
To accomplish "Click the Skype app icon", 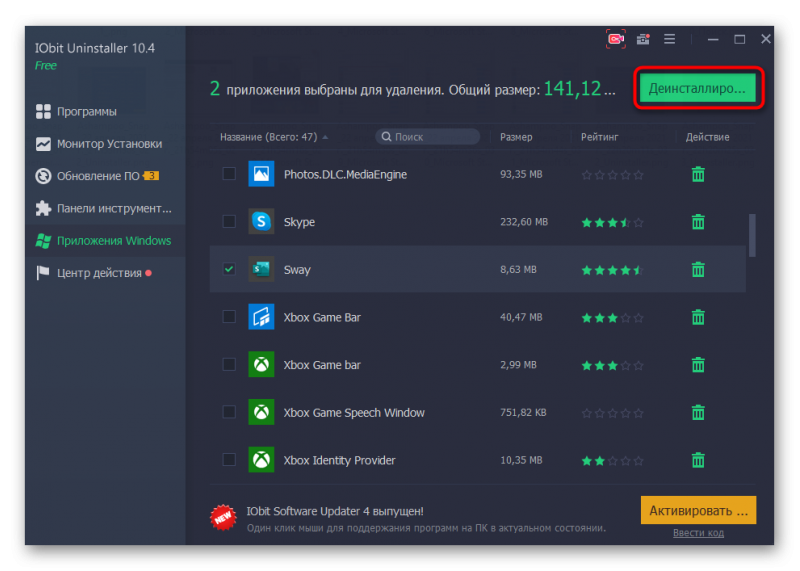I will point(261,221).
